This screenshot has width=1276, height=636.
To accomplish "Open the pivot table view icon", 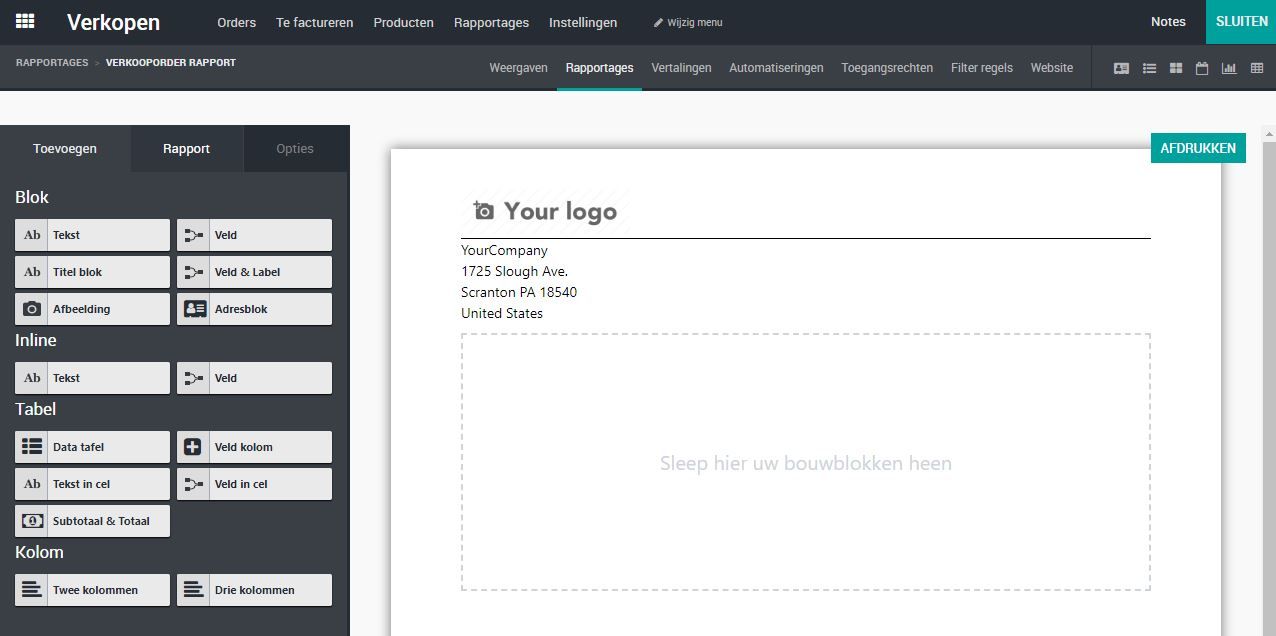I will (1256, 68).
